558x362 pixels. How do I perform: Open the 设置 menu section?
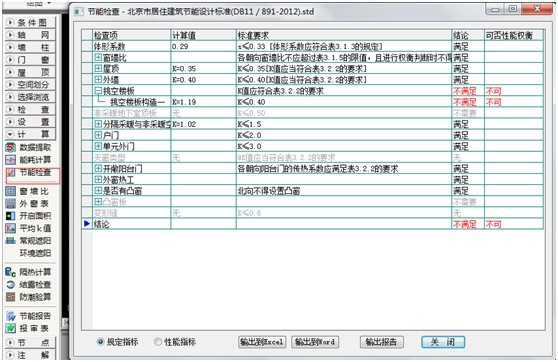tap(30, 122)
